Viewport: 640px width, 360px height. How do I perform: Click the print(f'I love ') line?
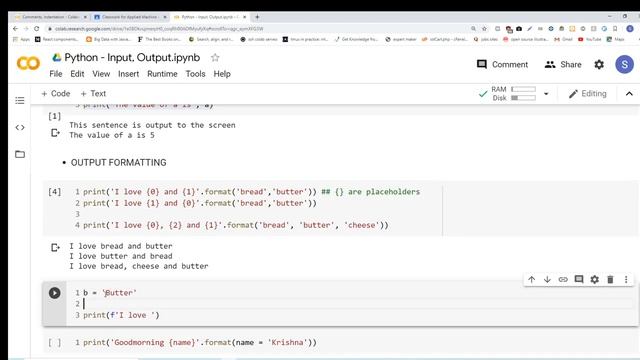pos(121,315)
